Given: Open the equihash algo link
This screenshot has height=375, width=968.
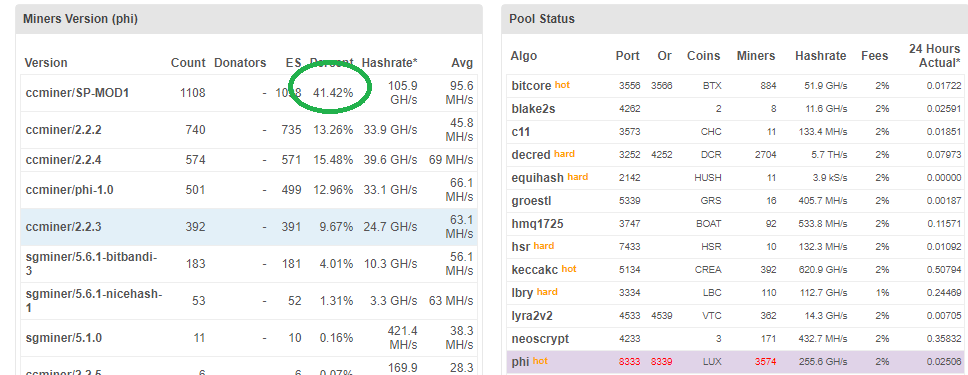Looking at the screenshot, I should point(538,177).
